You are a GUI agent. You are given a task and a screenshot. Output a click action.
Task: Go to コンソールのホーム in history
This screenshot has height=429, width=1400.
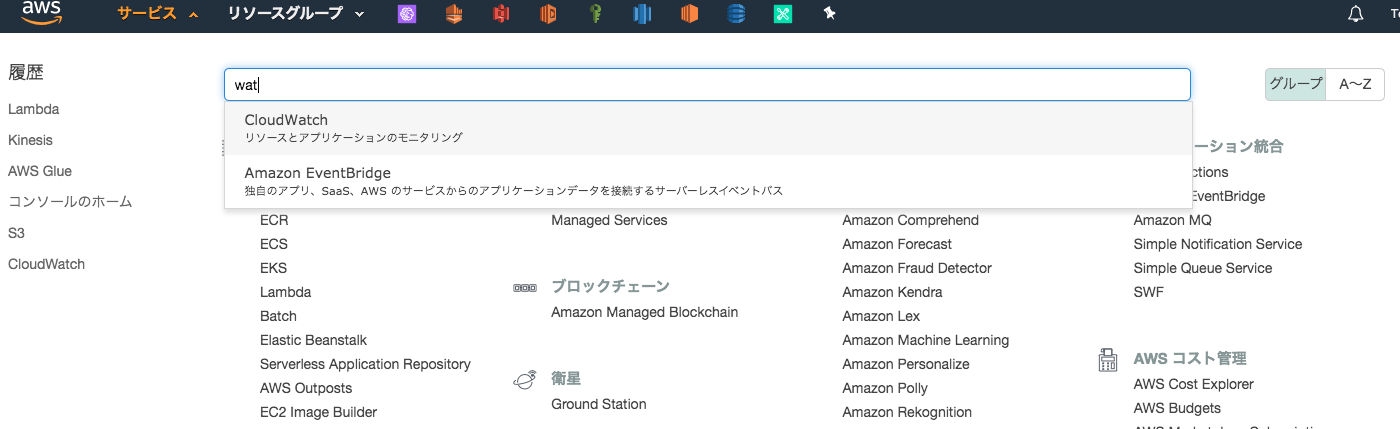[x=70, y=202]
